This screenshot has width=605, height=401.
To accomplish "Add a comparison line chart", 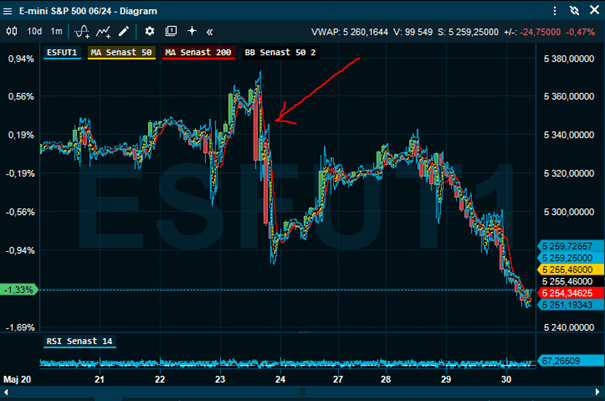I will point(103,32).
